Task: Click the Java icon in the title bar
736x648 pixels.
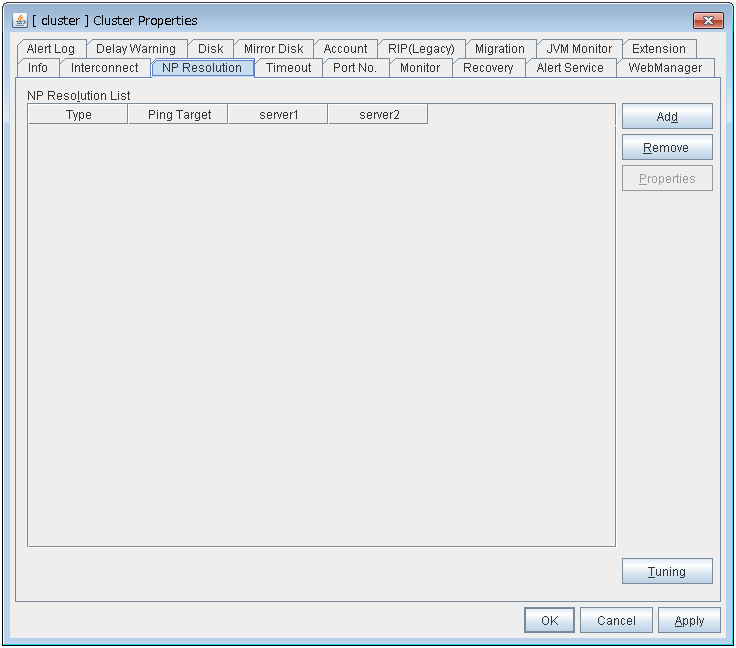Action: 20,20
